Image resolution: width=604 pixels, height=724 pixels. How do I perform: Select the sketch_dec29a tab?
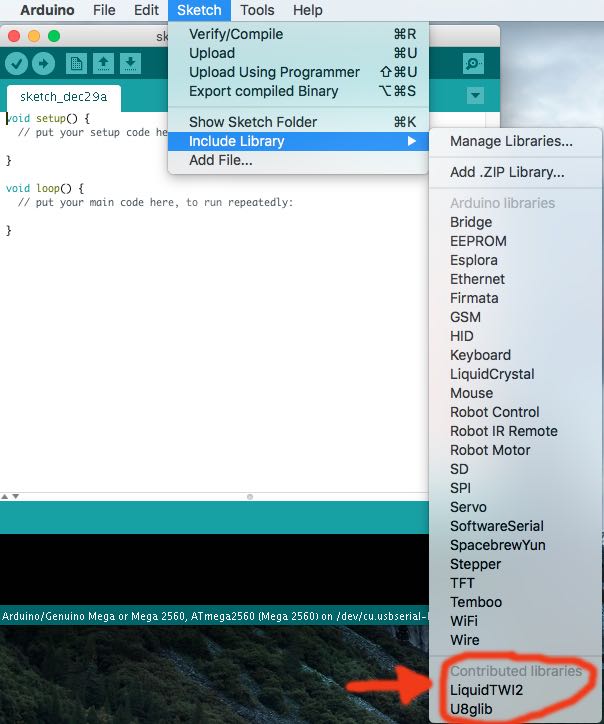(x=63, y=98)
